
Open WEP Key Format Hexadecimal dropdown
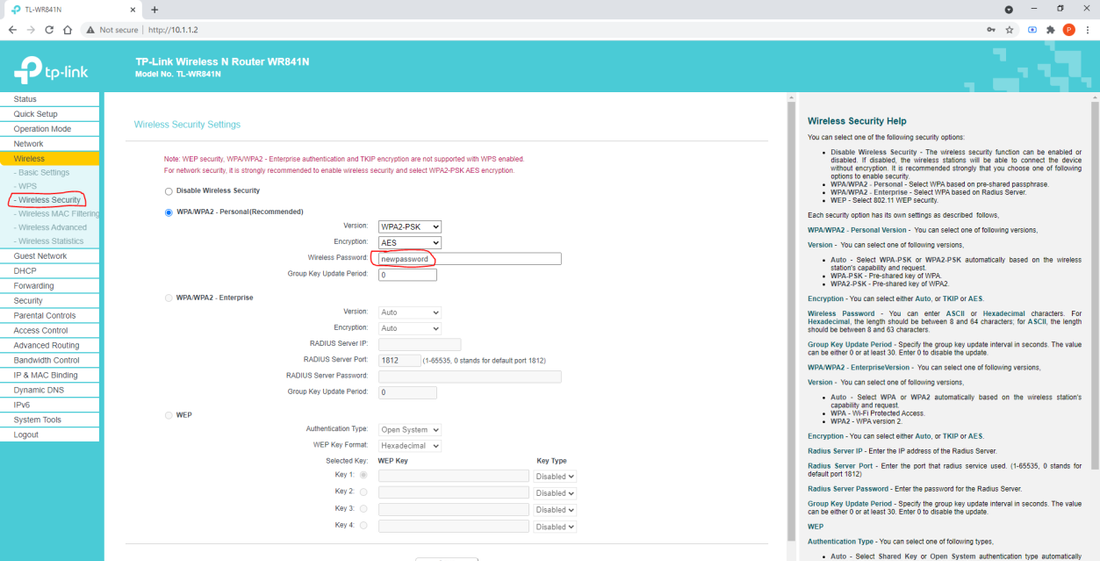410,446
